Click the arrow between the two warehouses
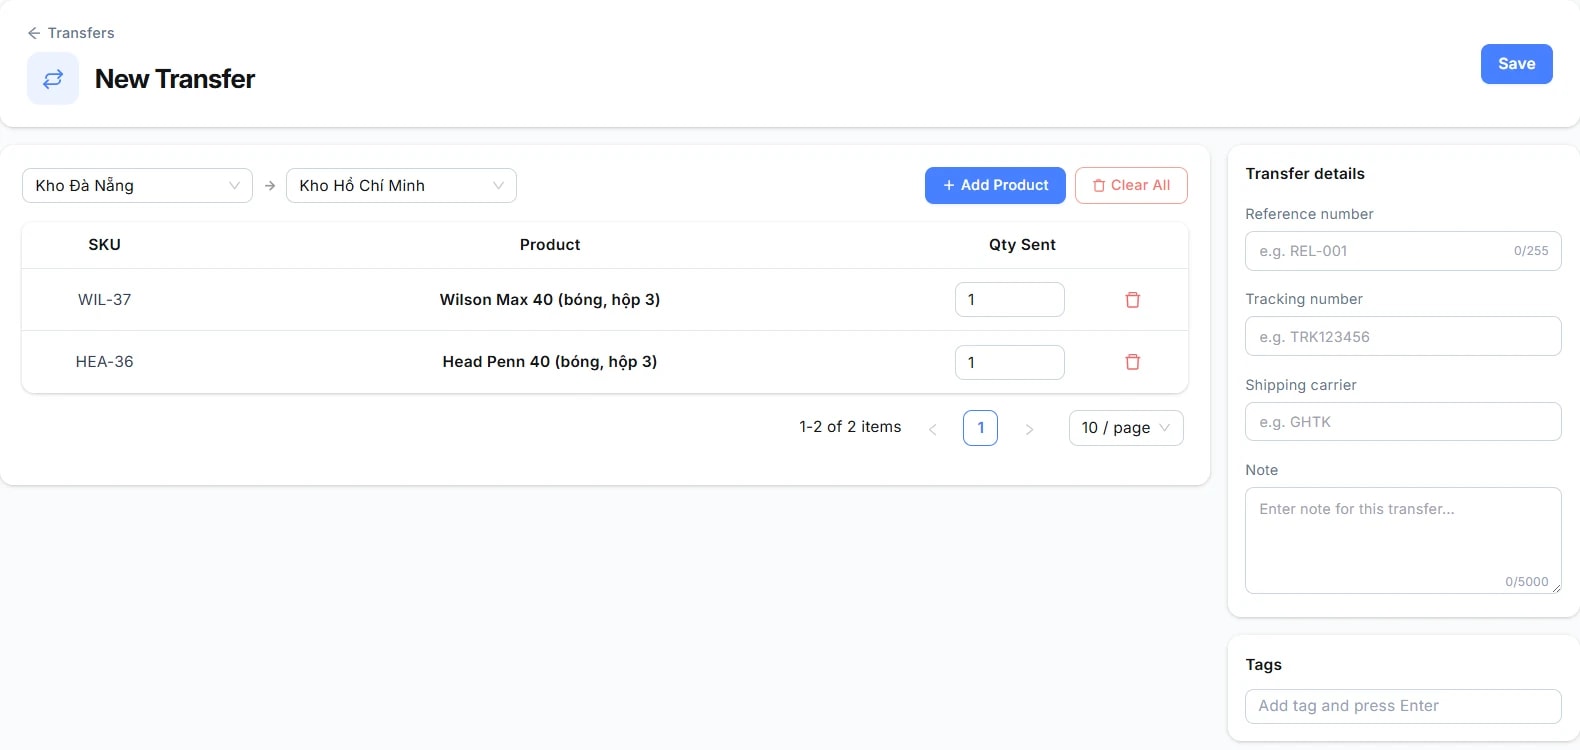 (270, 186)
